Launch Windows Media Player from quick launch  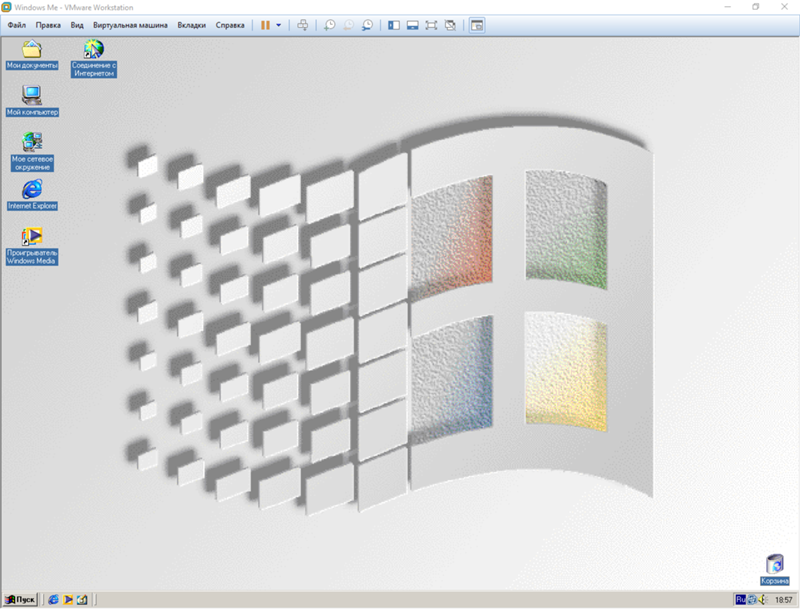click(68, 600)
